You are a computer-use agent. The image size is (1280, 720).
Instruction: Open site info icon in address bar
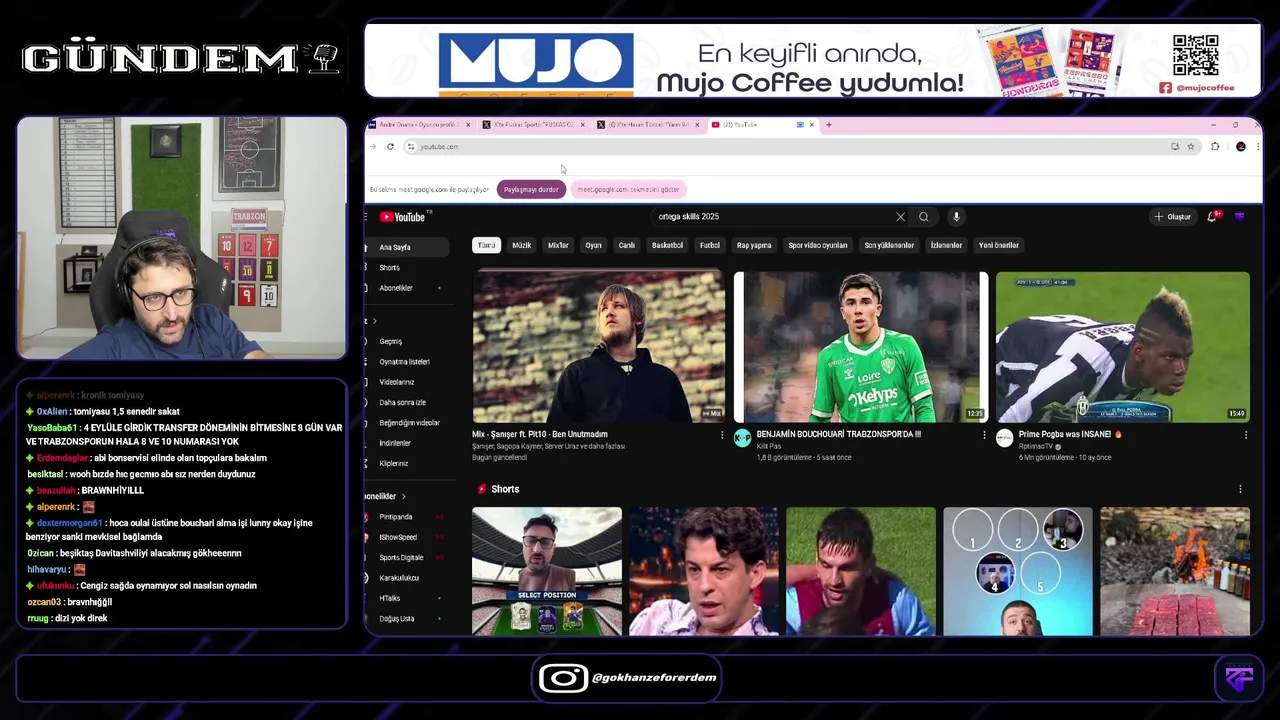click(410, 147)
